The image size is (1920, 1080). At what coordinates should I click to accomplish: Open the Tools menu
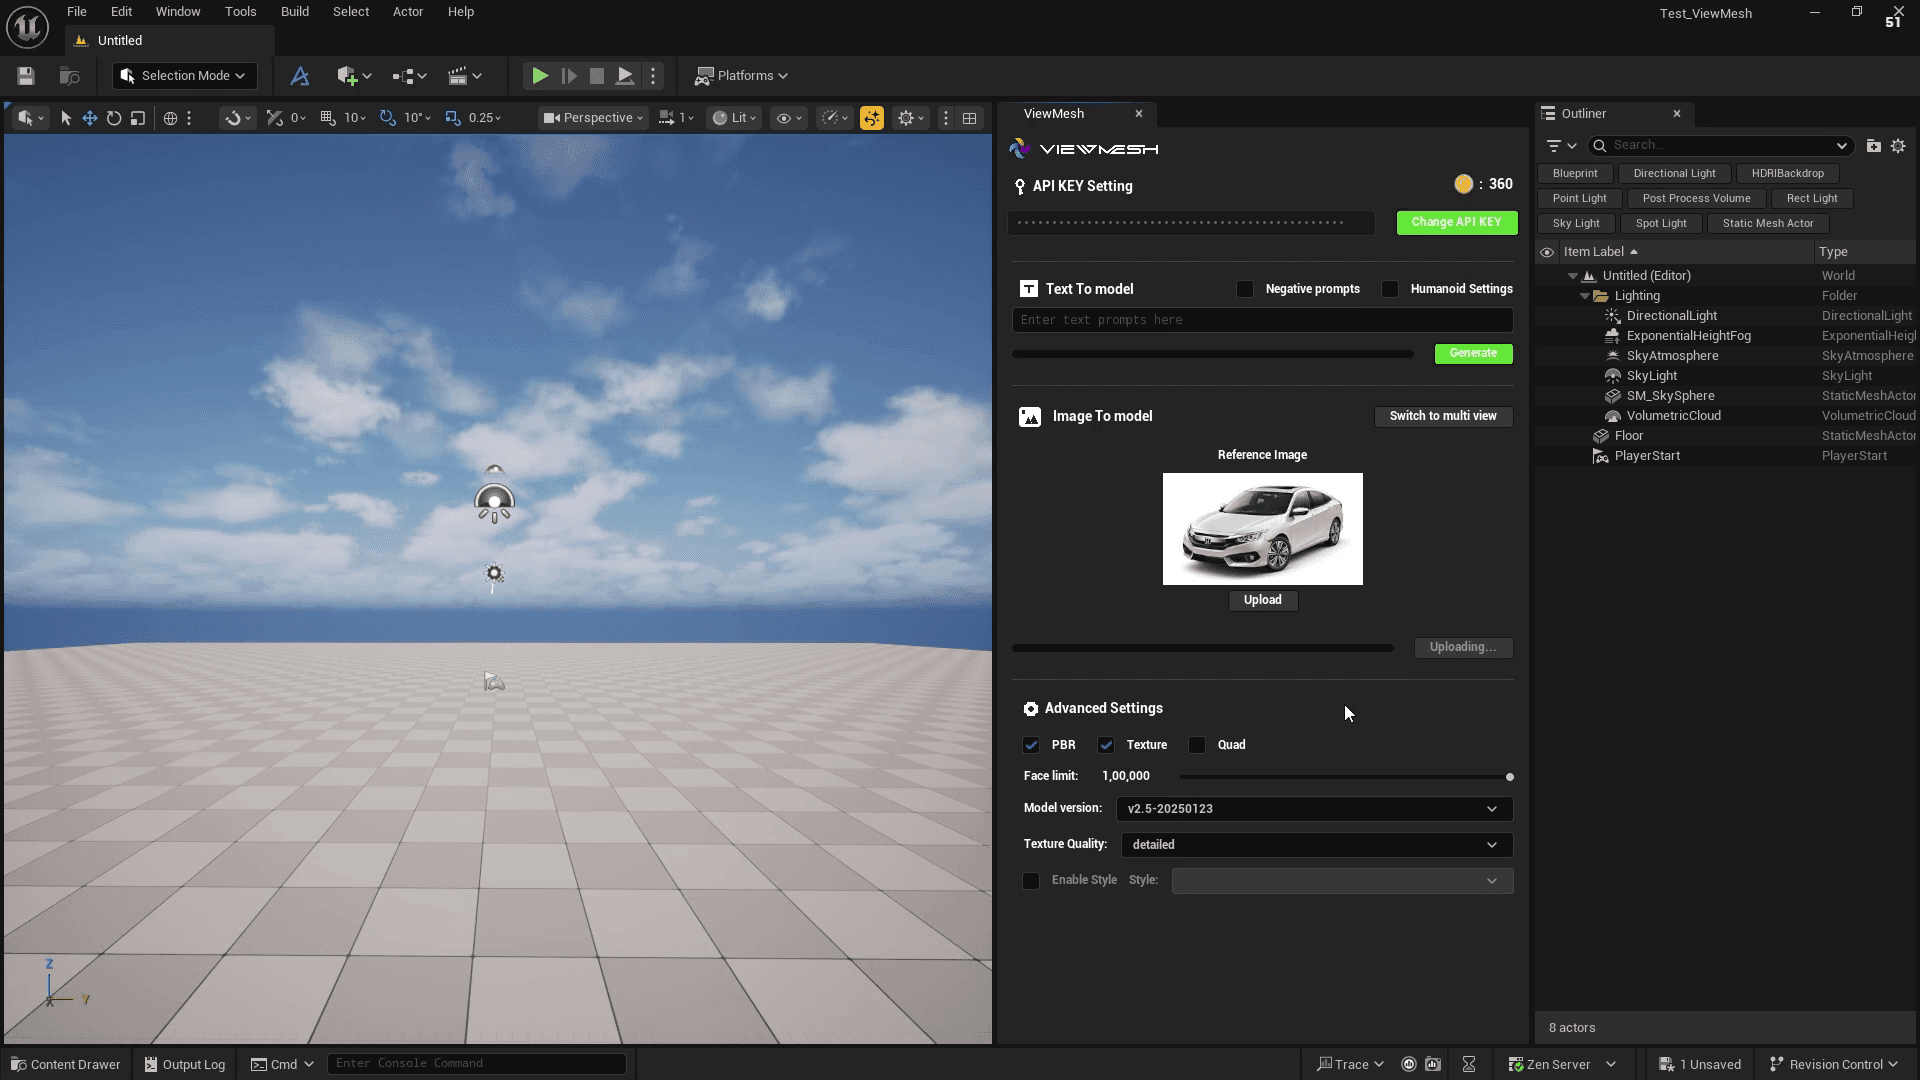[240, 12]
